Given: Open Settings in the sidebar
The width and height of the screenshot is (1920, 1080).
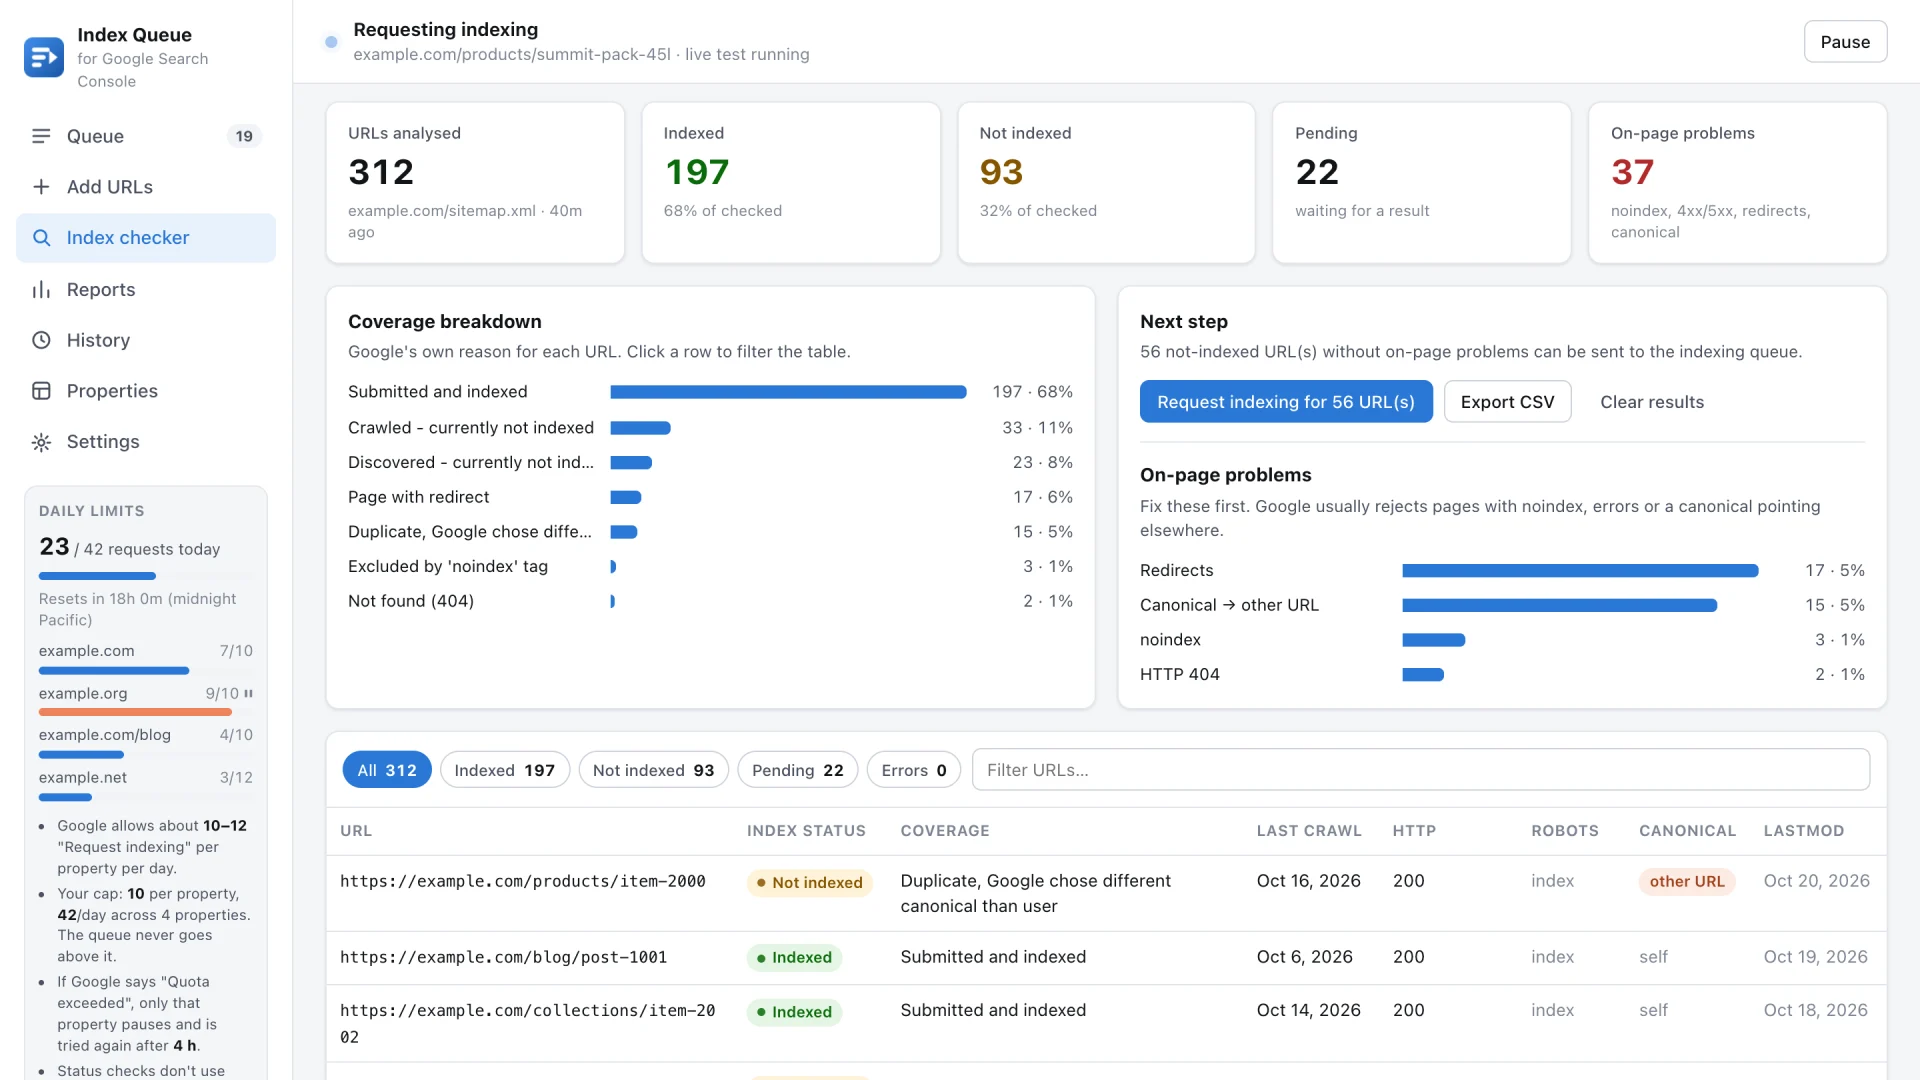Looking at the screenshot, I should (146, 442).
